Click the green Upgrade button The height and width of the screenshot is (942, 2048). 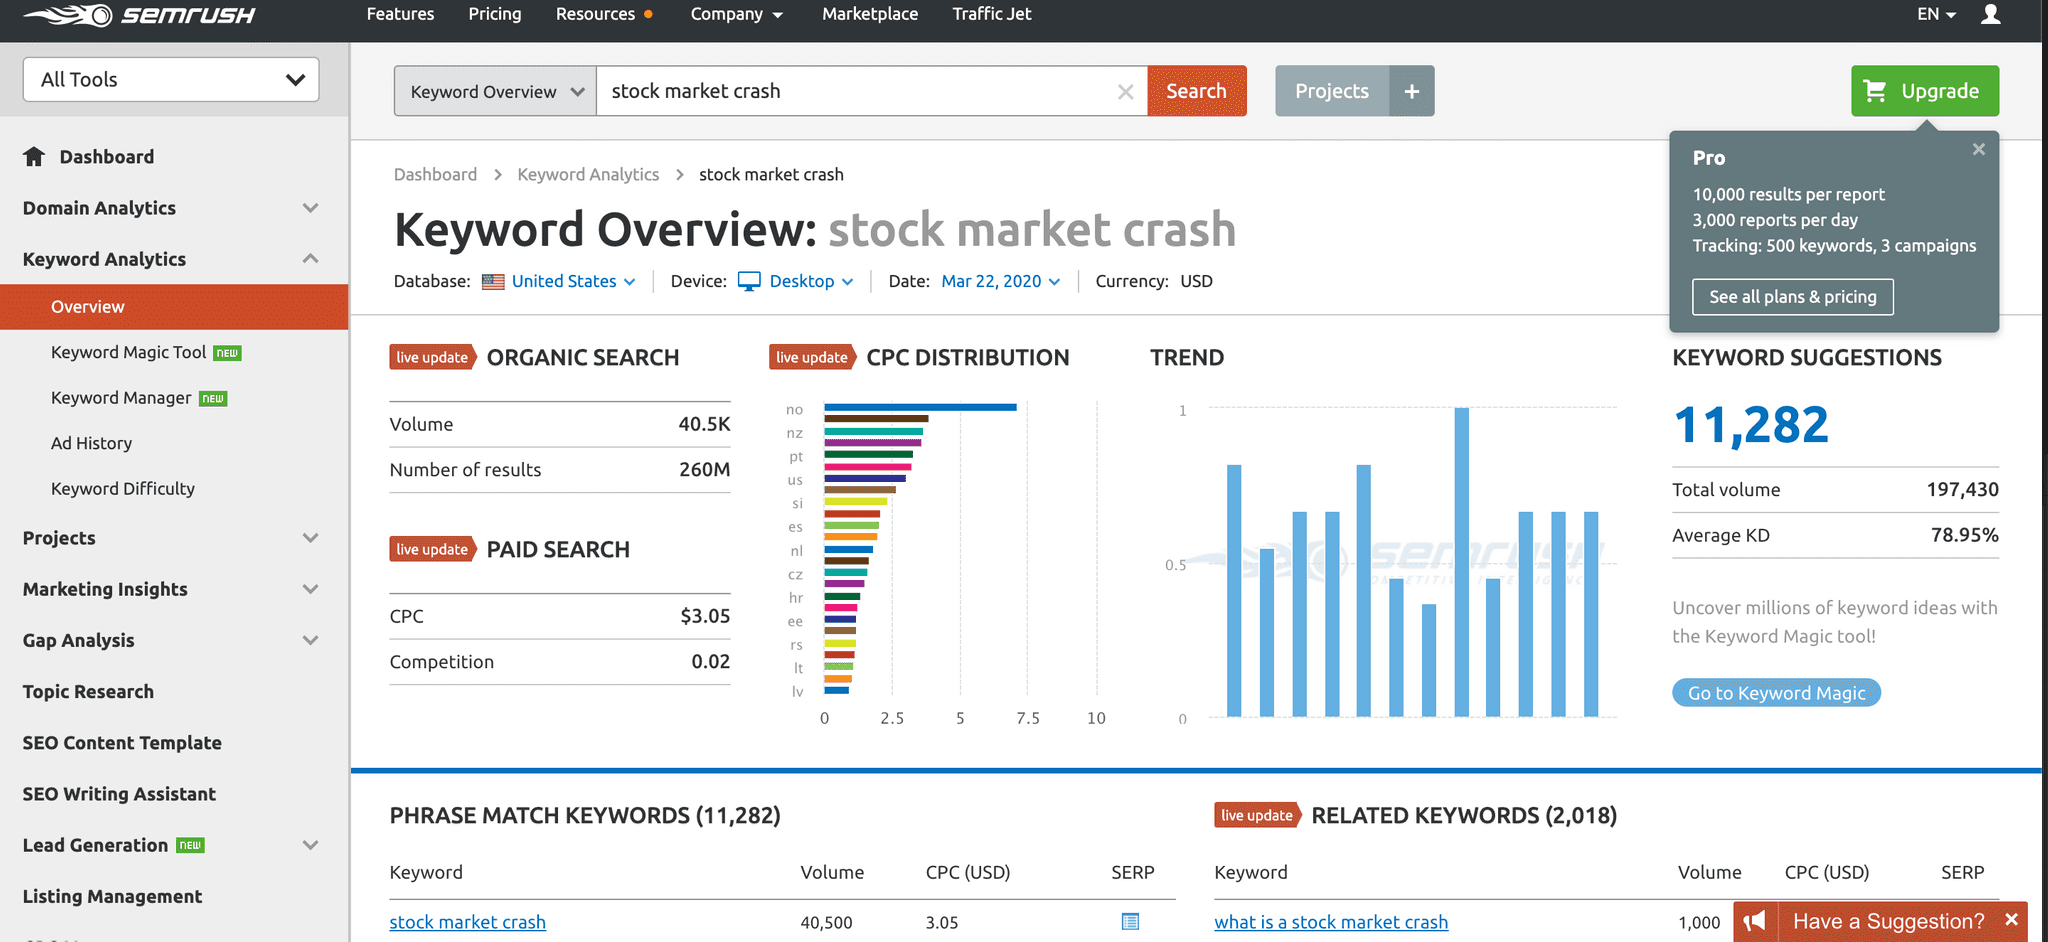(x=1925, y=91)
